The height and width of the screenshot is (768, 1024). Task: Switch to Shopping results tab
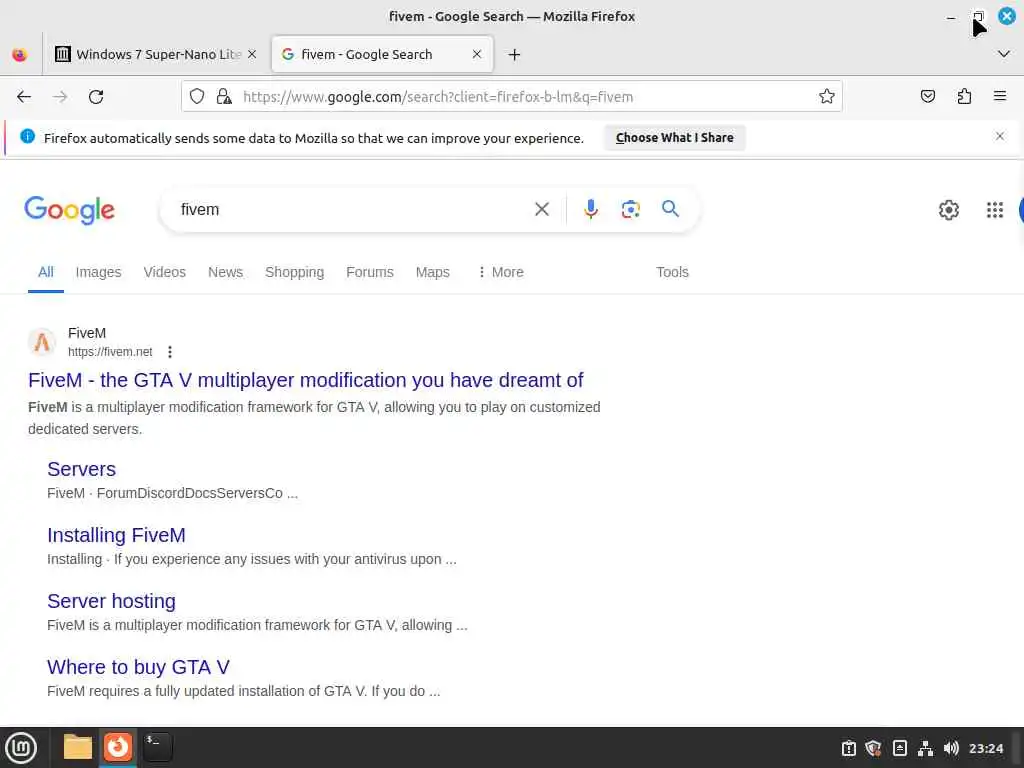295,272
